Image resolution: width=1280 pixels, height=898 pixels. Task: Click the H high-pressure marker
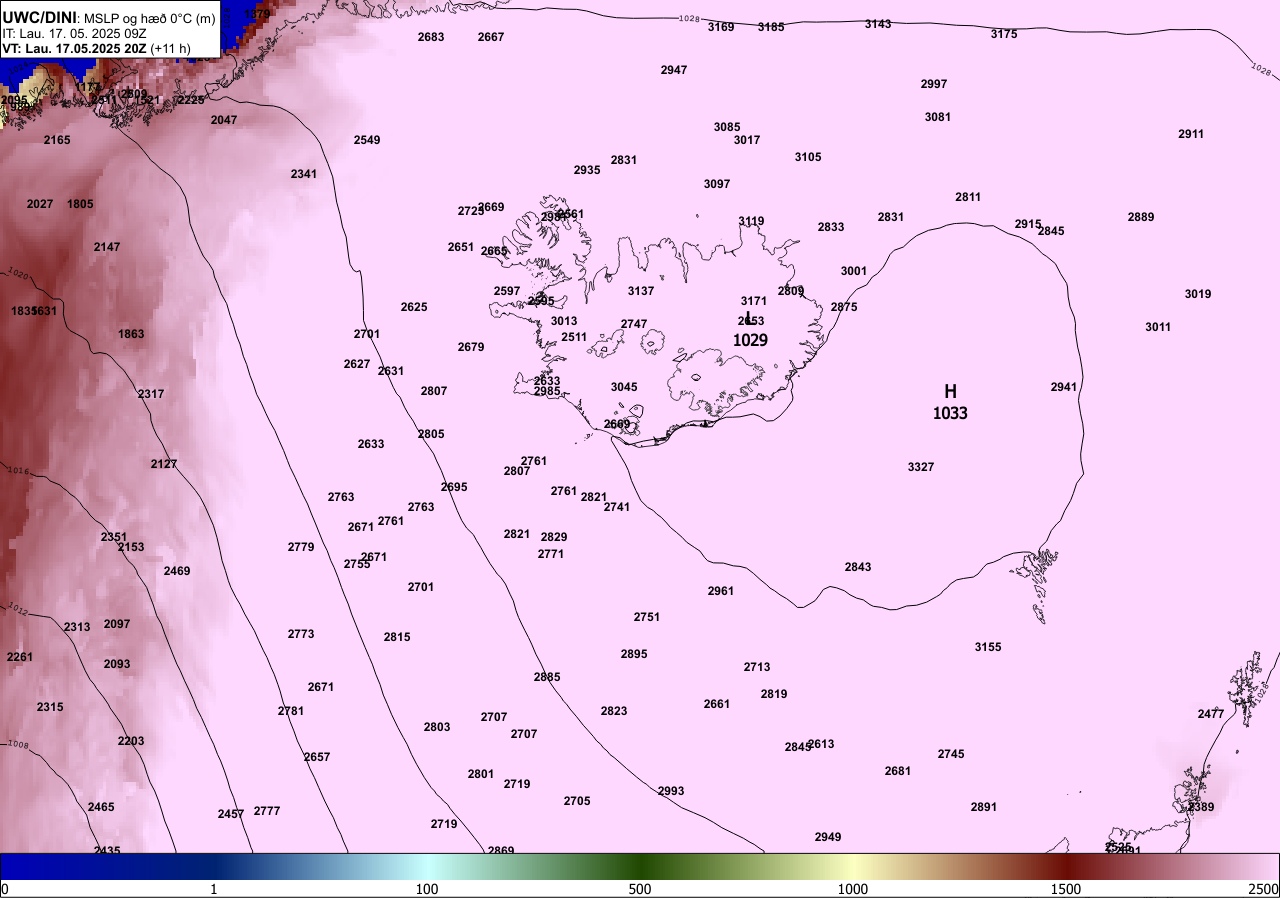(950, 392)
